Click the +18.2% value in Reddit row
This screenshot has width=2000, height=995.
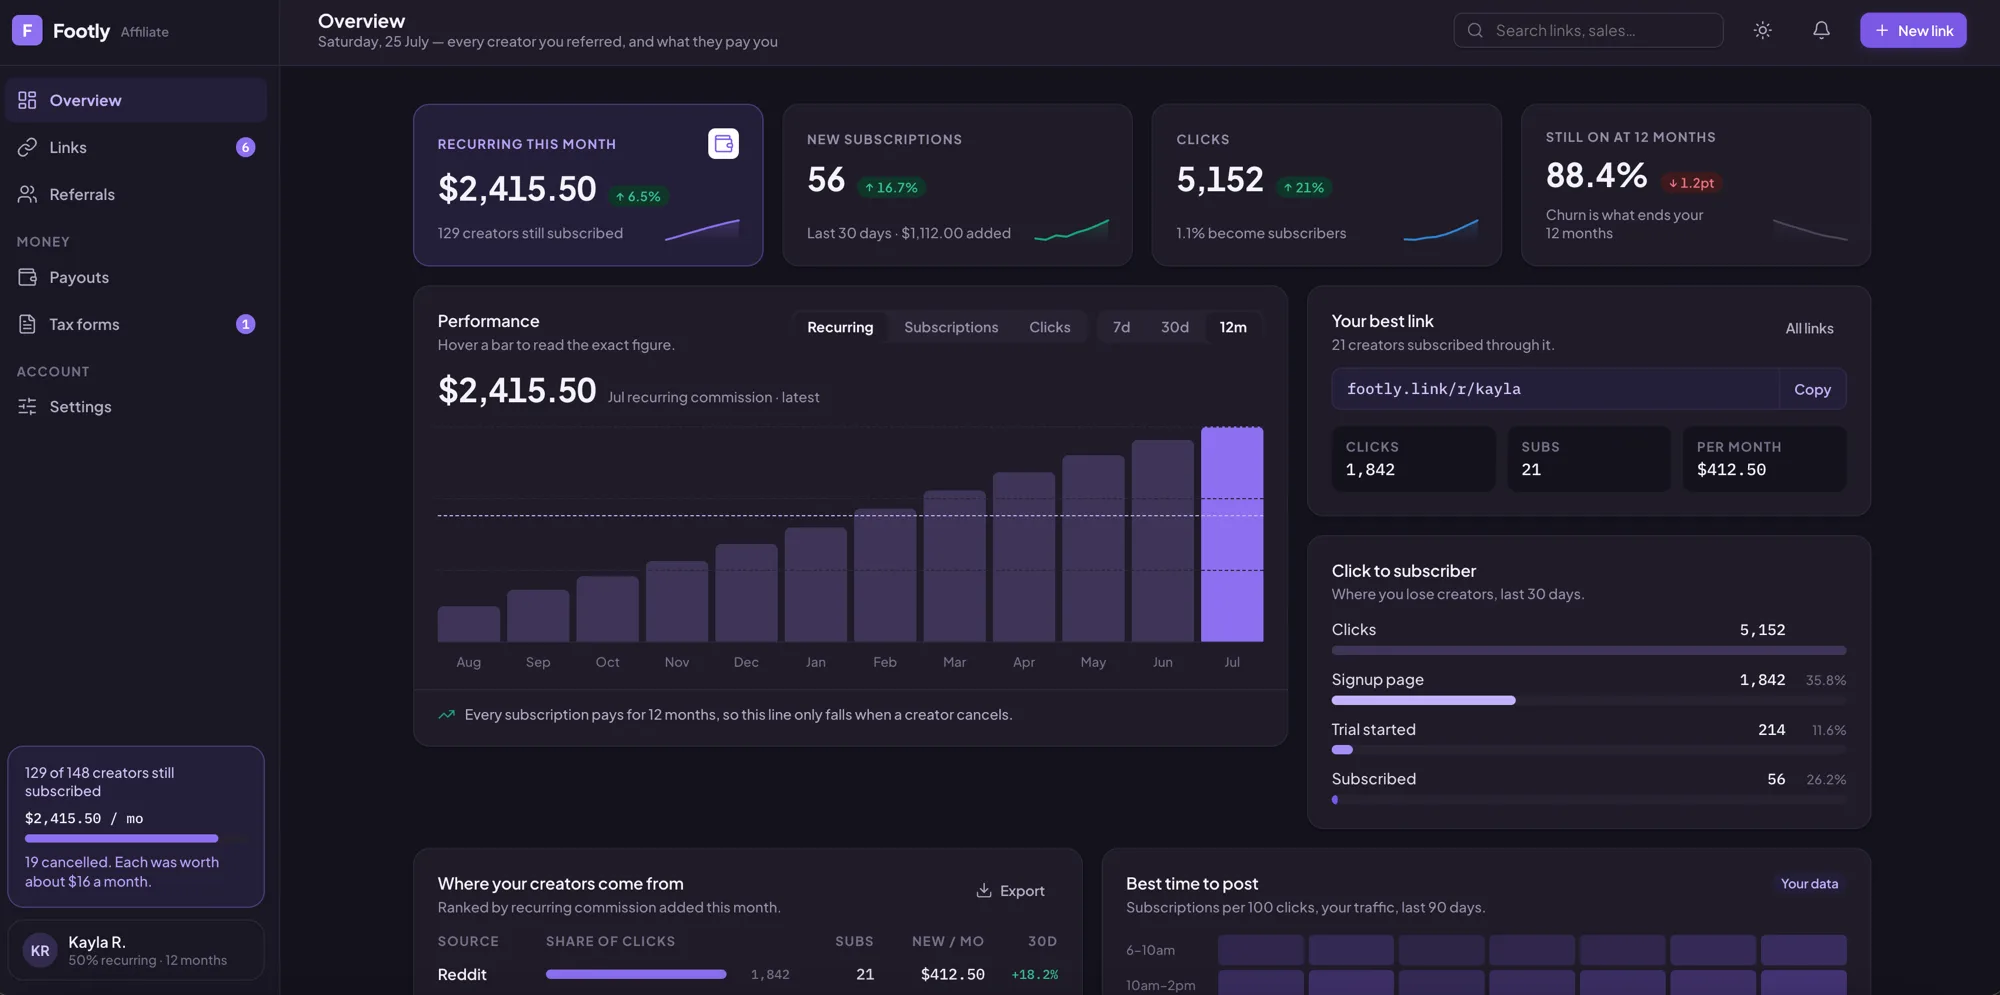coord(1034,974)
